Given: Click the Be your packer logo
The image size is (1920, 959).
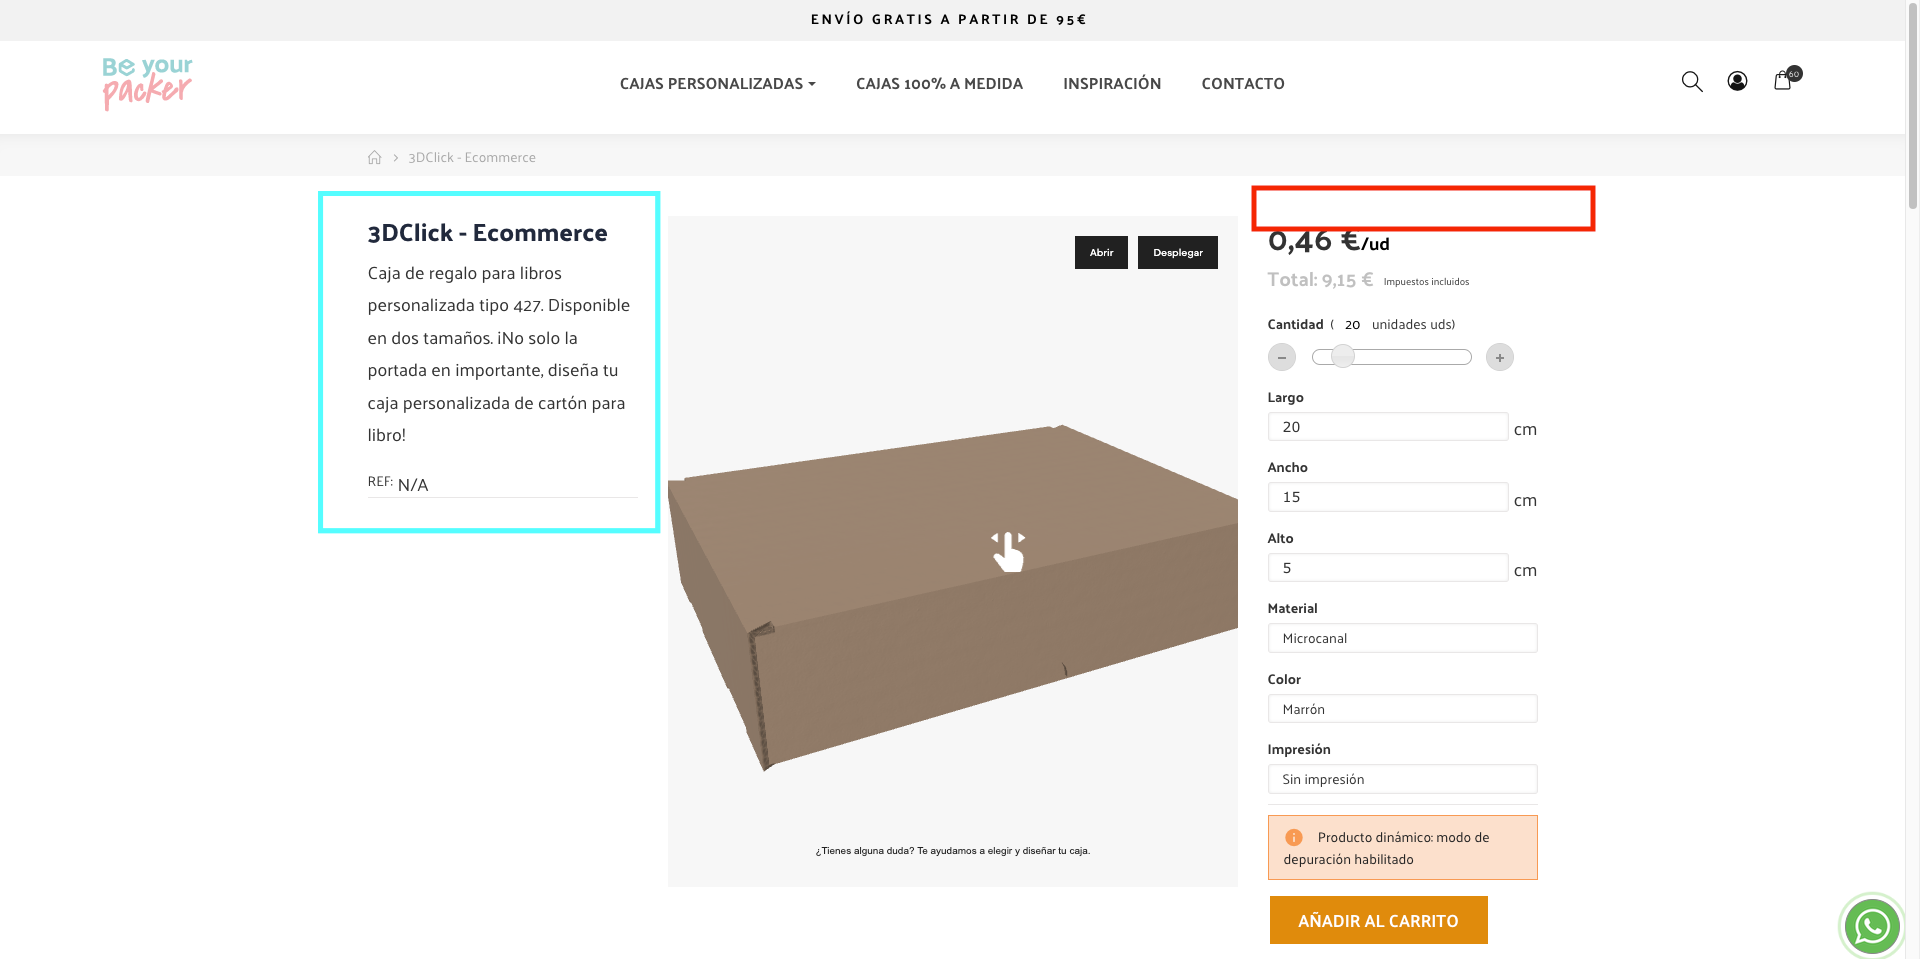Looking at the screenshot, I should (147, 83).
